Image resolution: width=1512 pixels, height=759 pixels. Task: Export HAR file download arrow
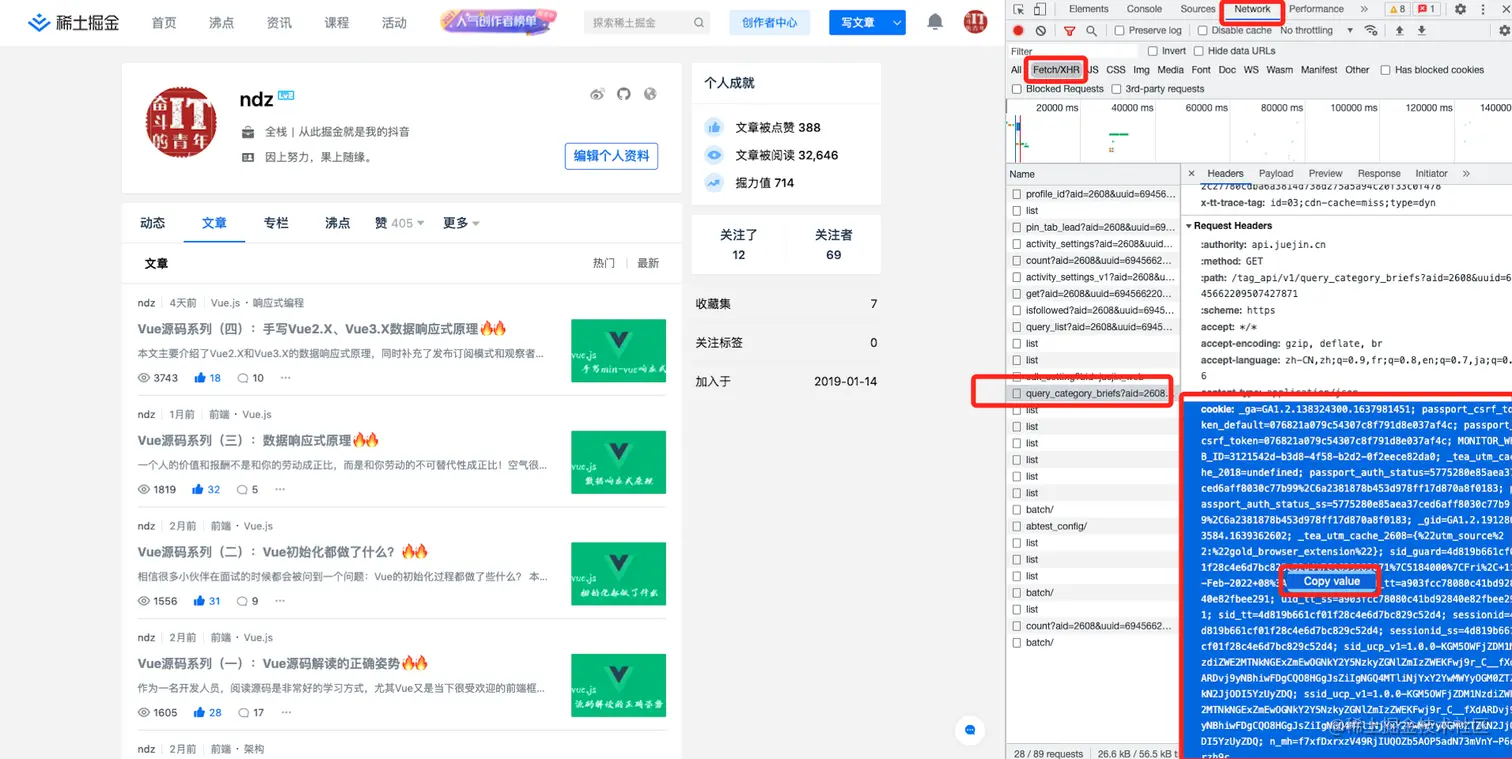(1421, 31)
